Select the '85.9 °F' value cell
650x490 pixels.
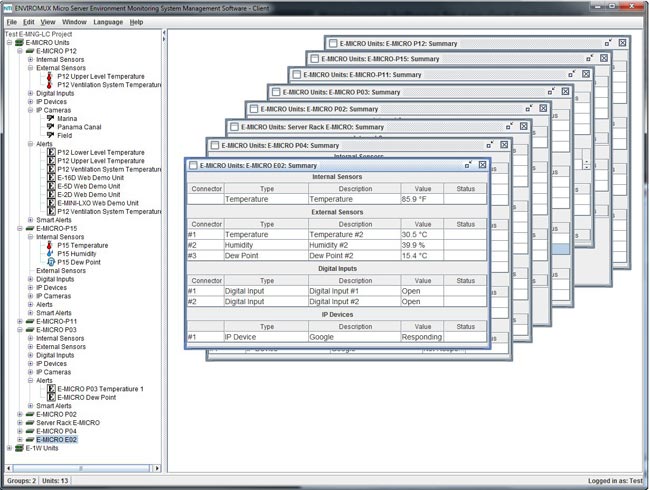point(422,199)
